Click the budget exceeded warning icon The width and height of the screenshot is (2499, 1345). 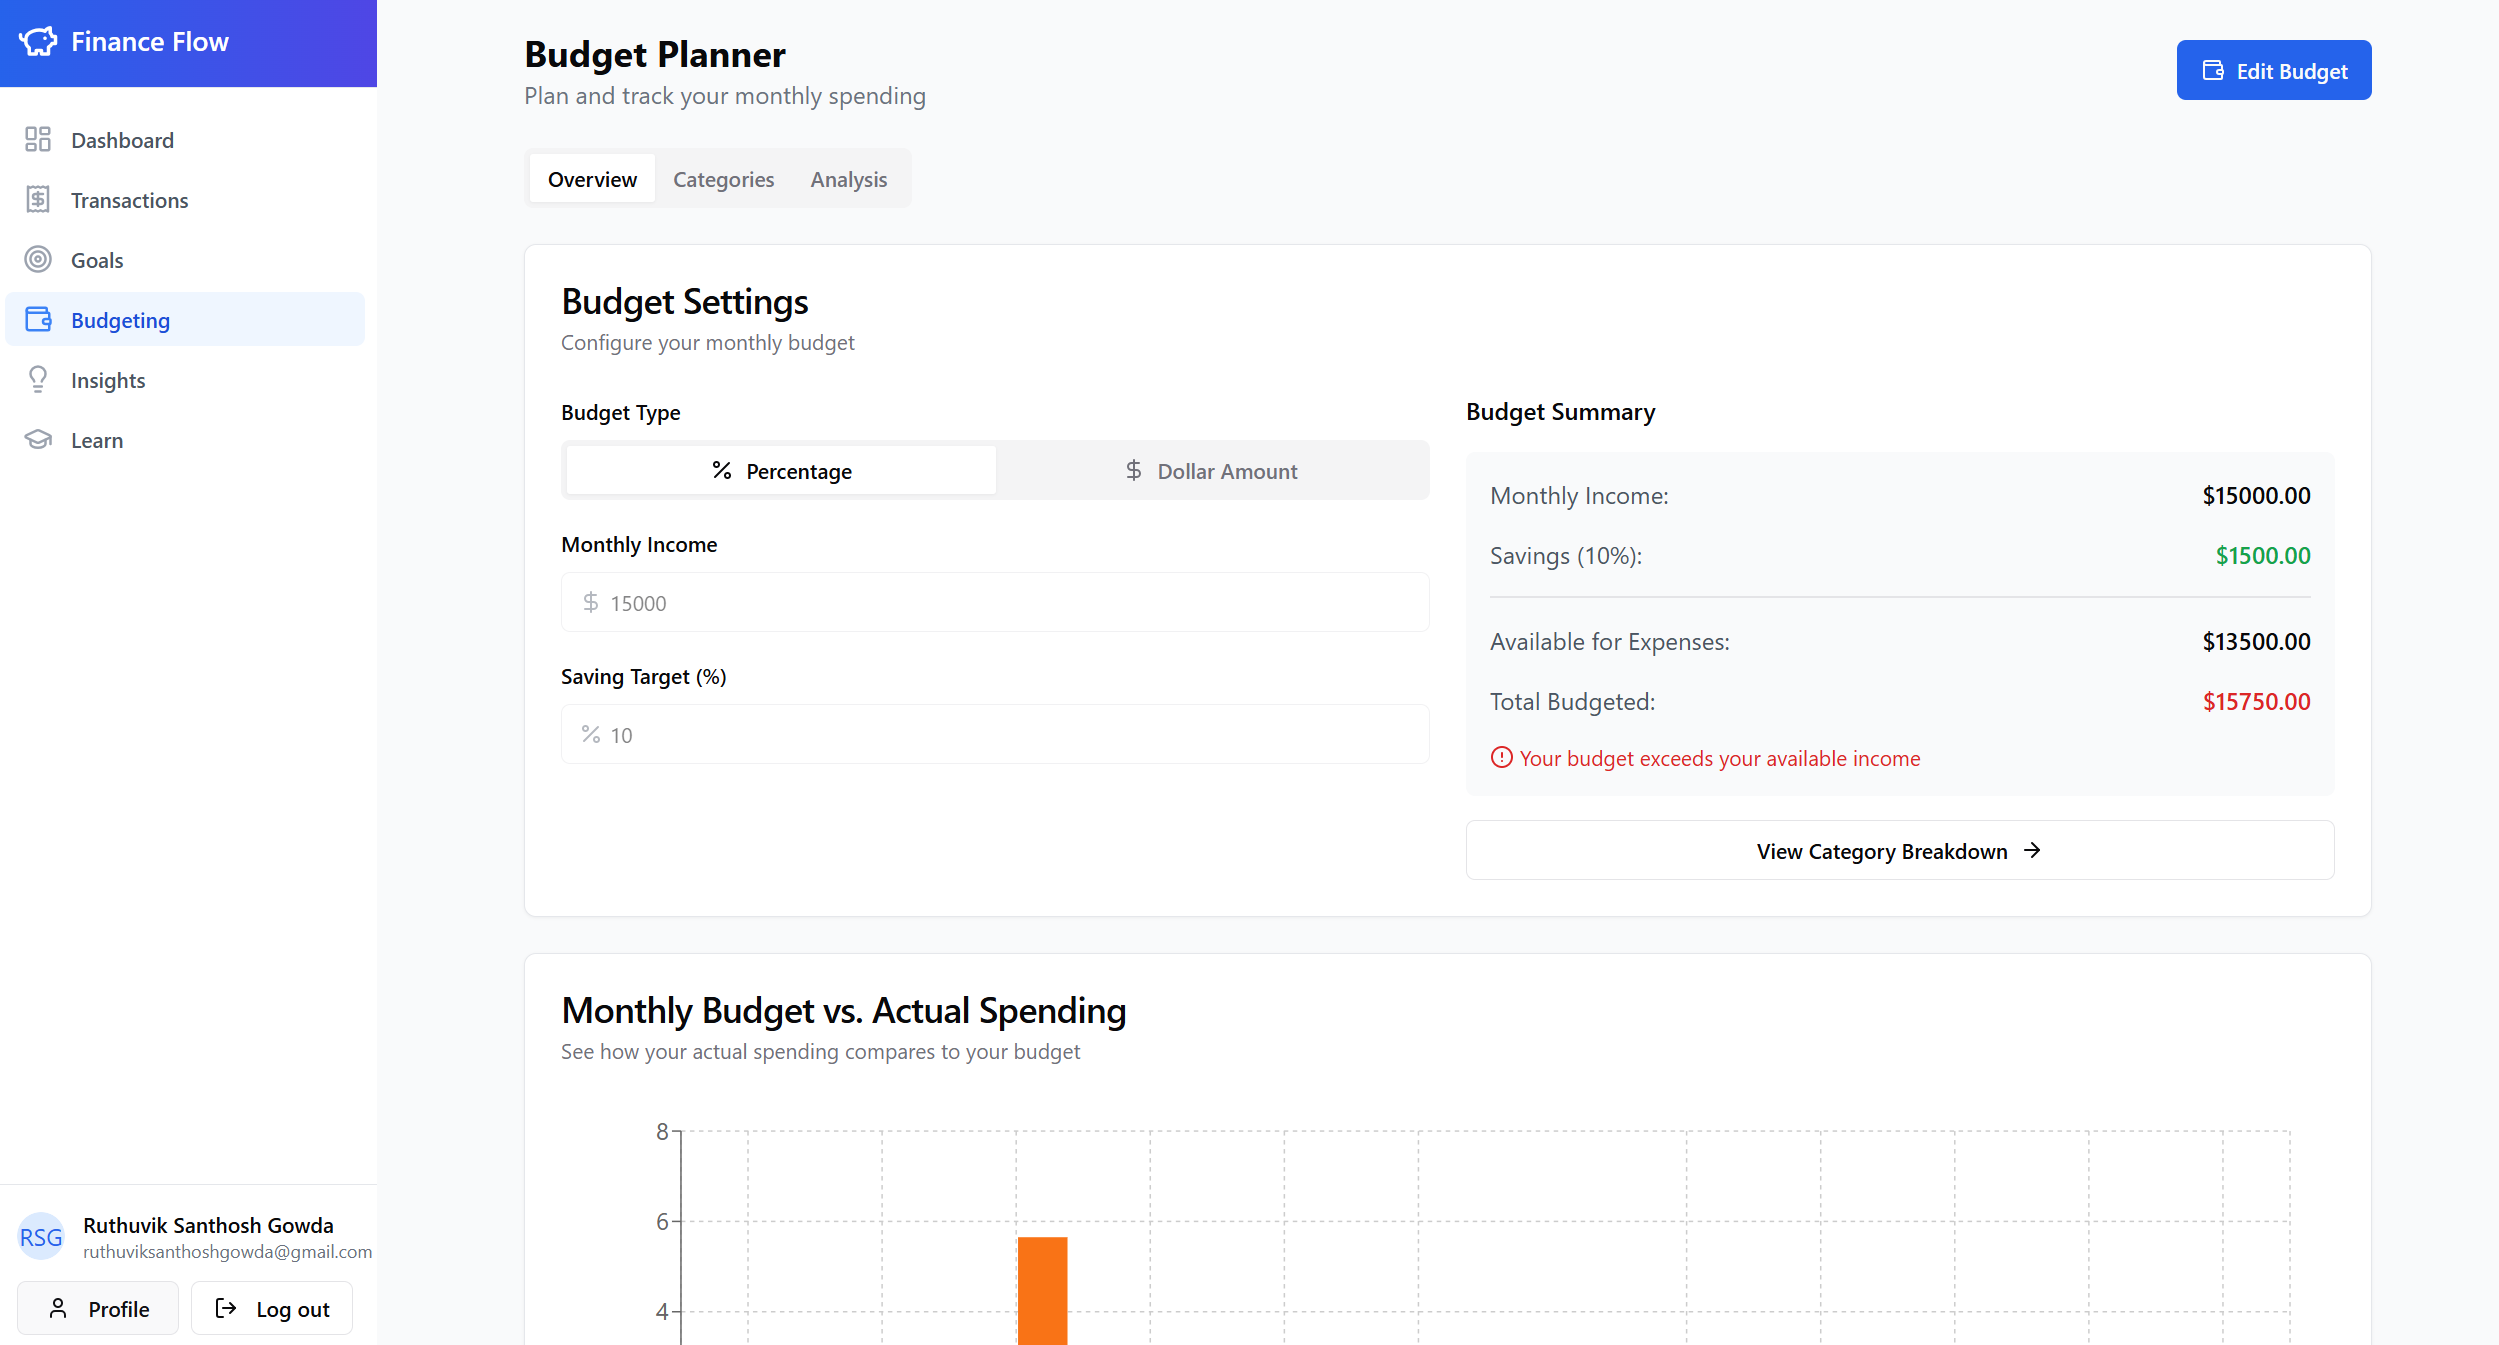(1501, 758)
